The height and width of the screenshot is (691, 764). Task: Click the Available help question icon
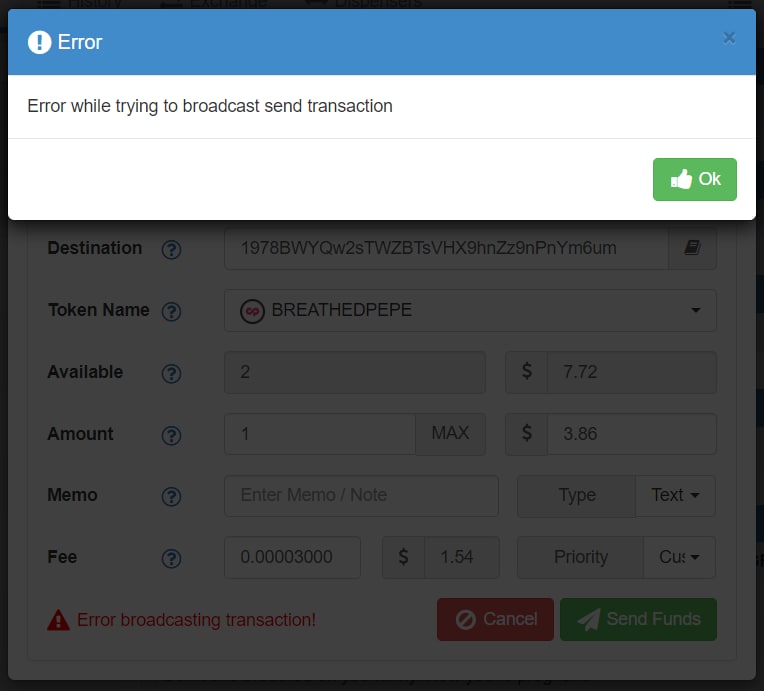click(x=171, y=373)
